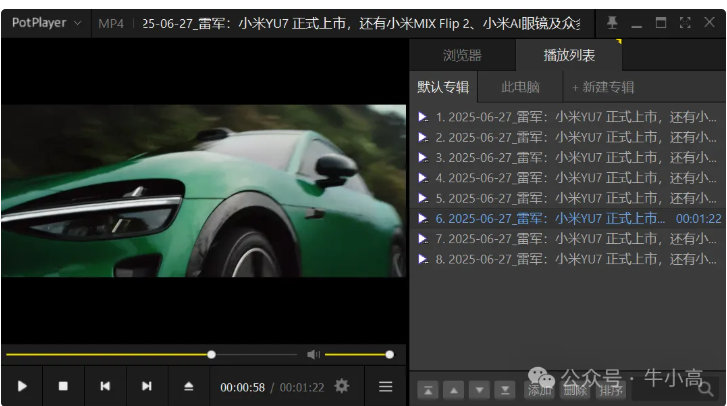Select playlist item 1
The height and width of the screenshot is (406, 727).
567,117
